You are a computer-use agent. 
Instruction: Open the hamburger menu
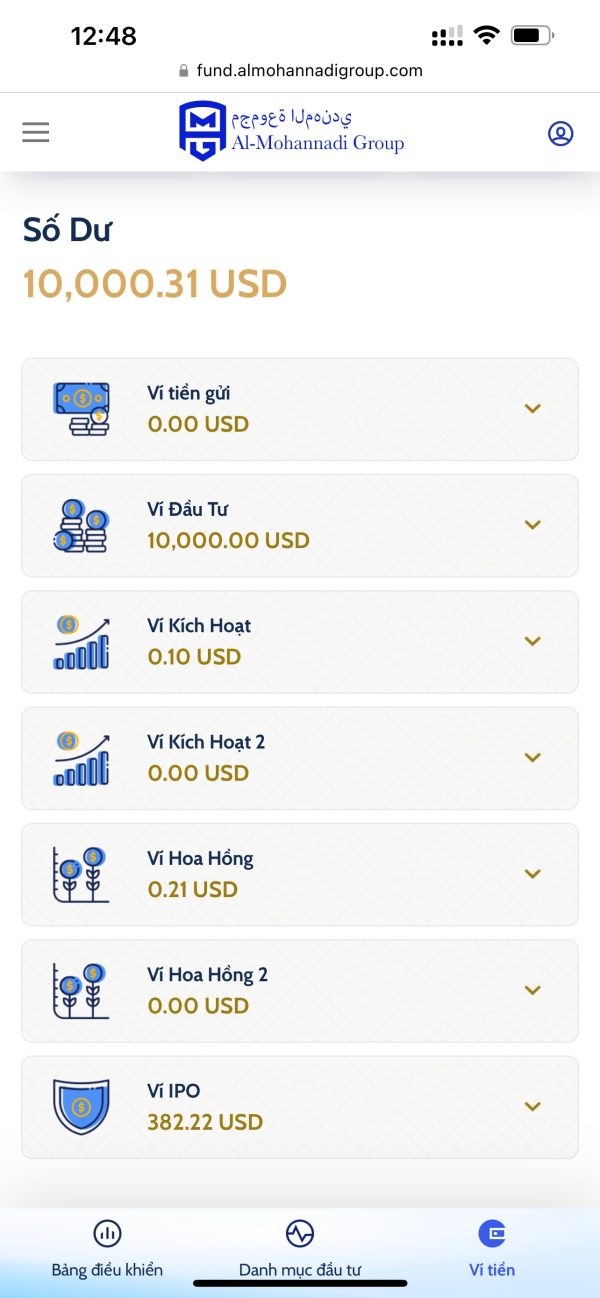pos(36,132)
